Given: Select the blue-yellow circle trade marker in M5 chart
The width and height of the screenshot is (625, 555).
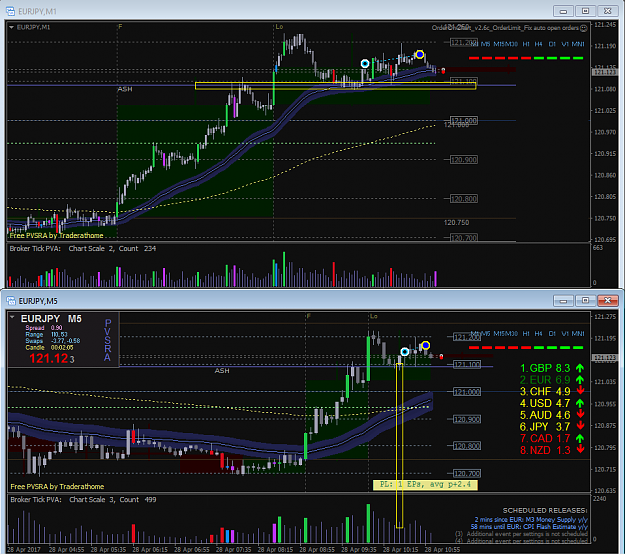Looking at the screenshot, I should pos(425,345).
